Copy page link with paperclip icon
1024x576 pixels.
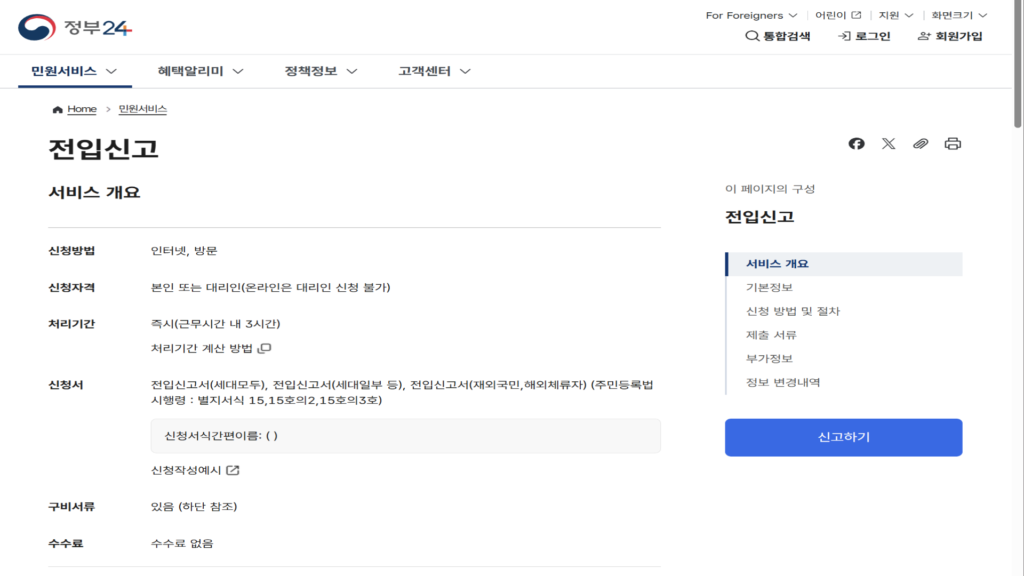[920, 144]
